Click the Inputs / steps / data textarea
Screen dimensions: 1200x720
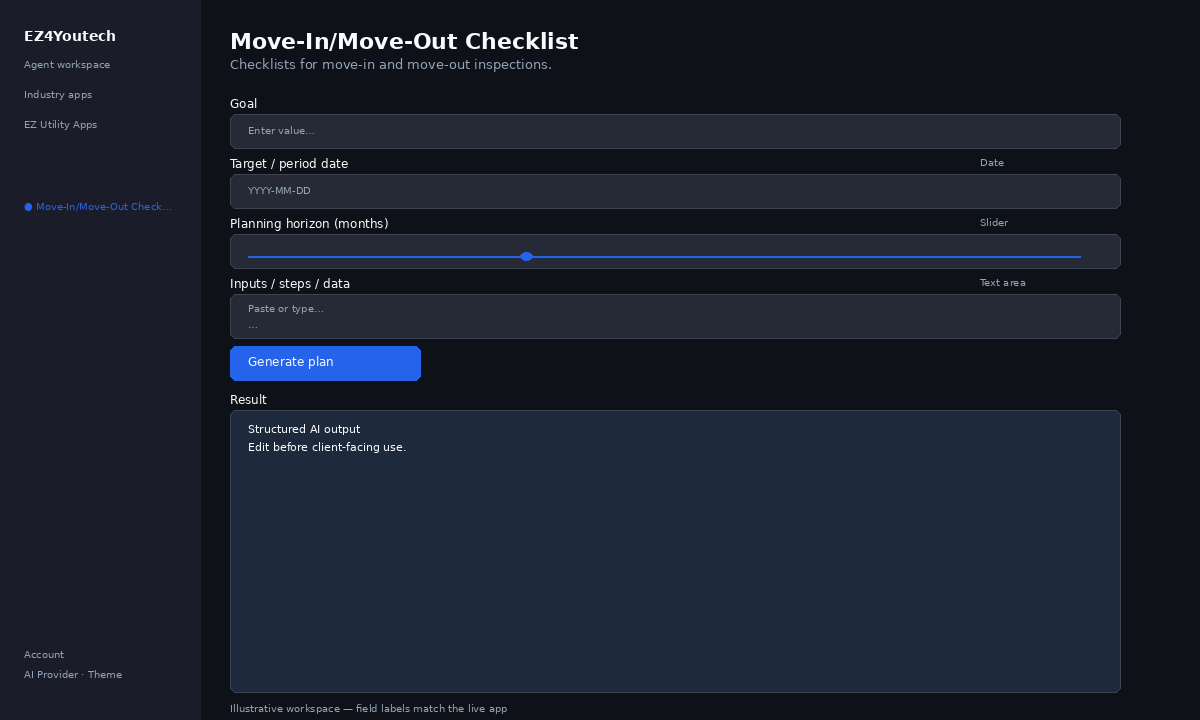click(x=675, y=316)
